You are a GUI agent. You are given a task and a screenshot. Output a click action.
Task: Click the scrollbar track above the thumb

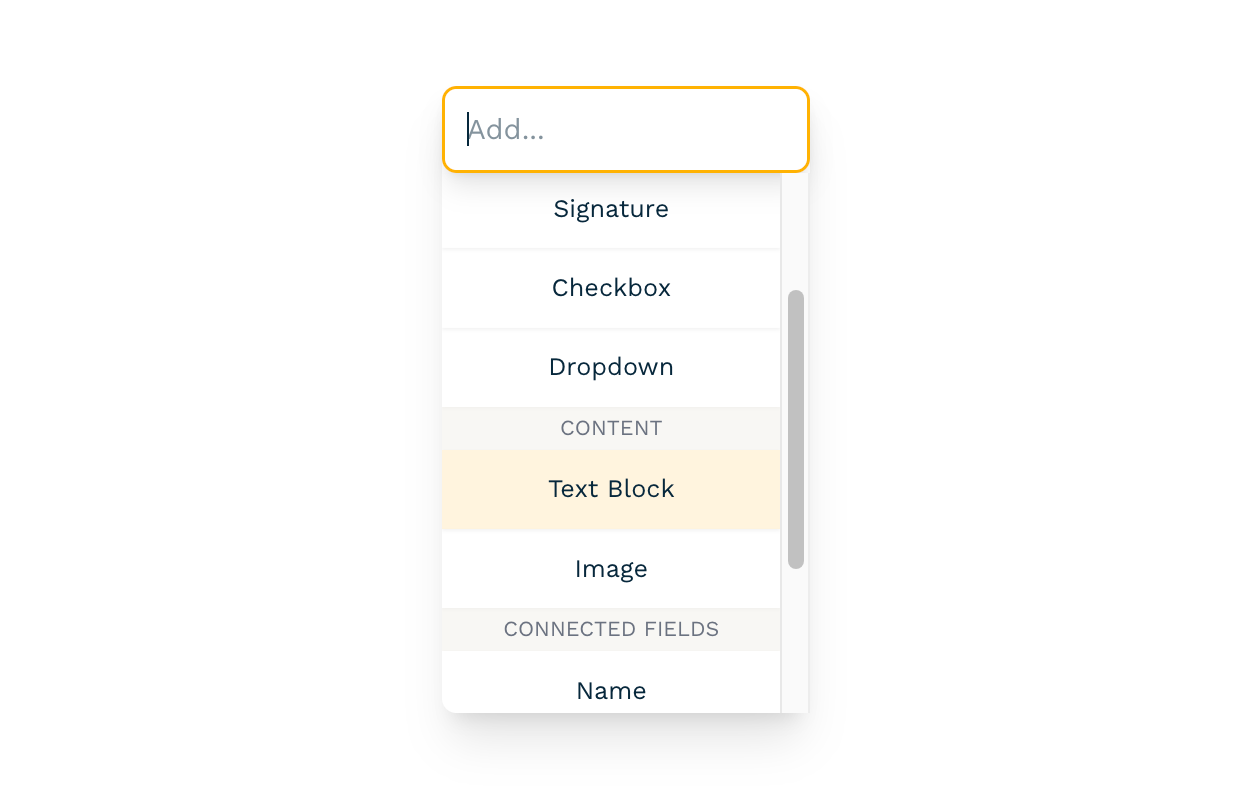(x=795, y=230)
